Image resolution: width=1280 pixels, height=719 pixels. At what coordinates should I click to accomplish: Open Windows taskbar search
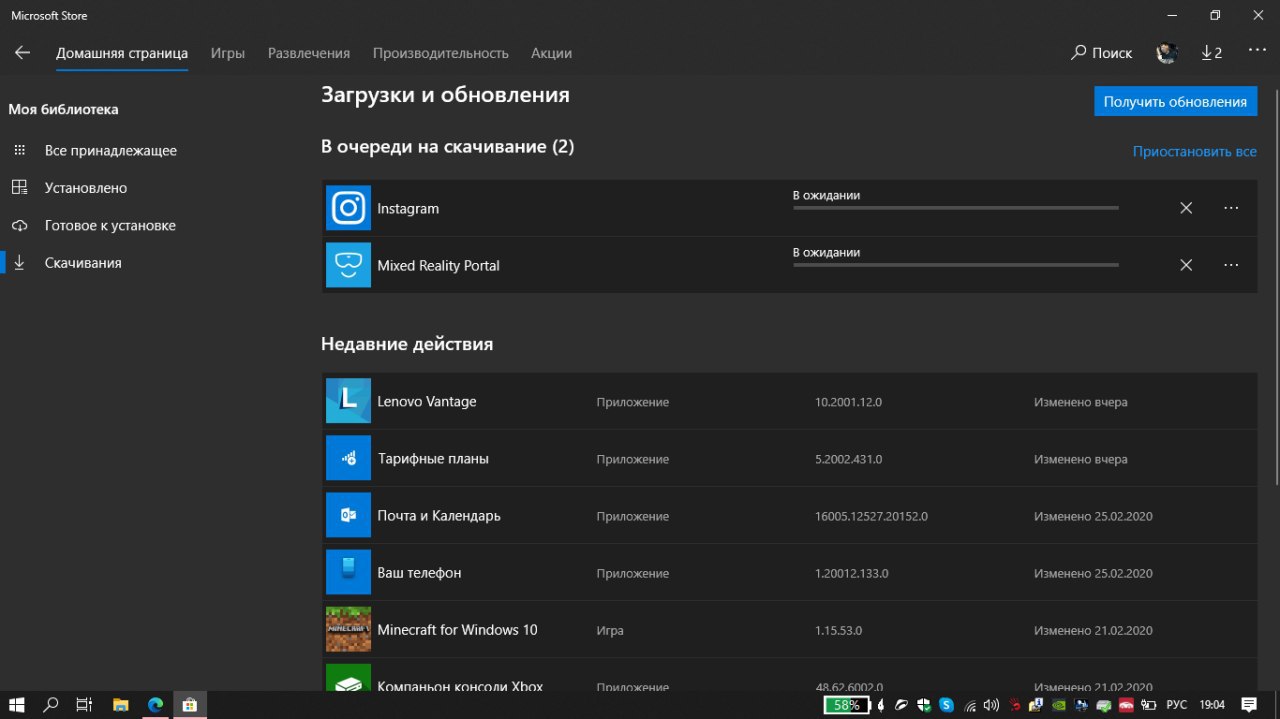pyautogui.click(x=51, y=704)
